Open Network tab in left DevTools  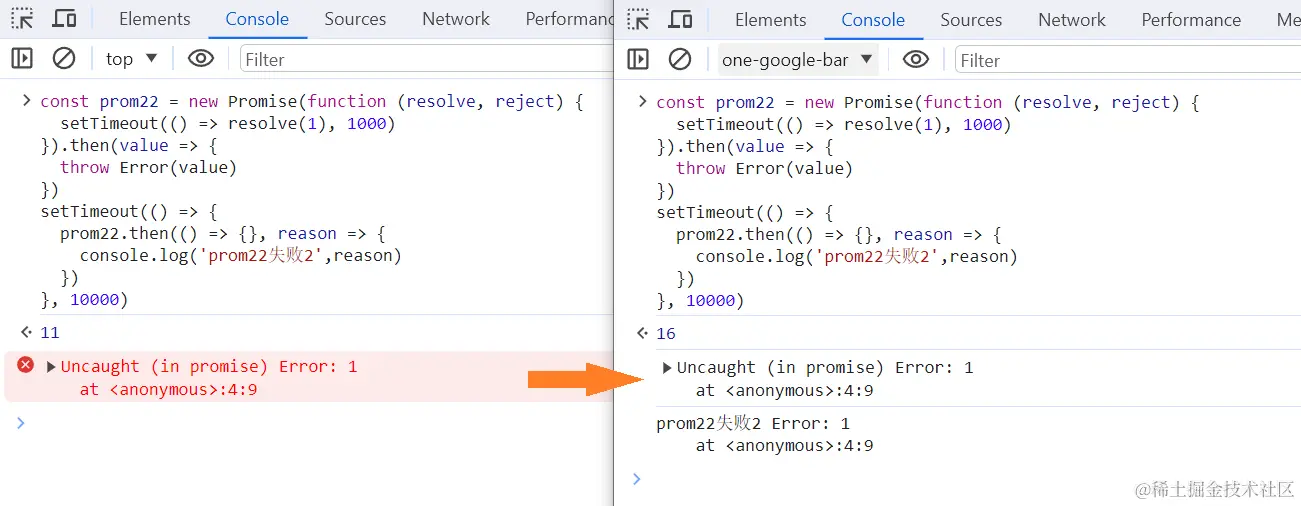point(456,19)
